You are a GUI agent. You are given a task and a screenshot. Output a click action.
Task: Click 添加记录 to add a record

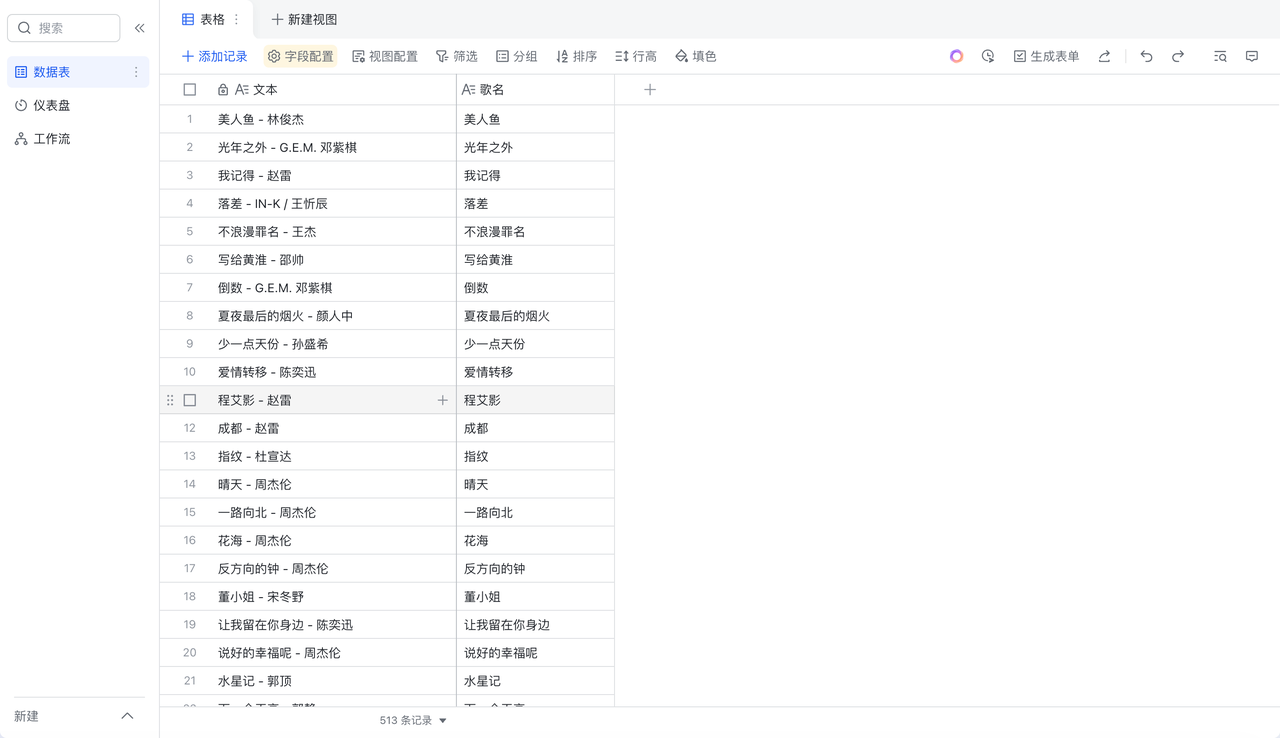214,56
